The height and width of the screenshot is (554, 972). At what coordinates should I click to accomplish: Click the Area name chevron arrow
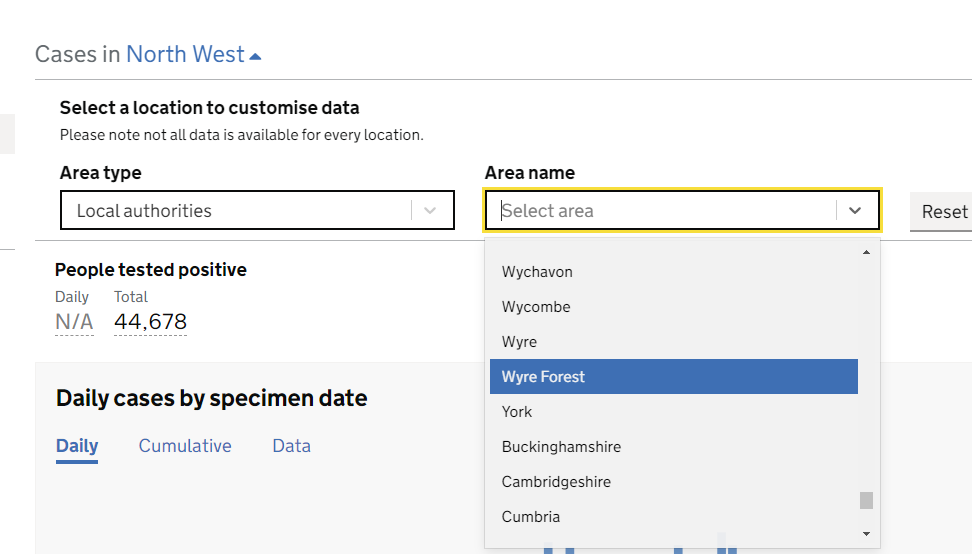point(855,211)
